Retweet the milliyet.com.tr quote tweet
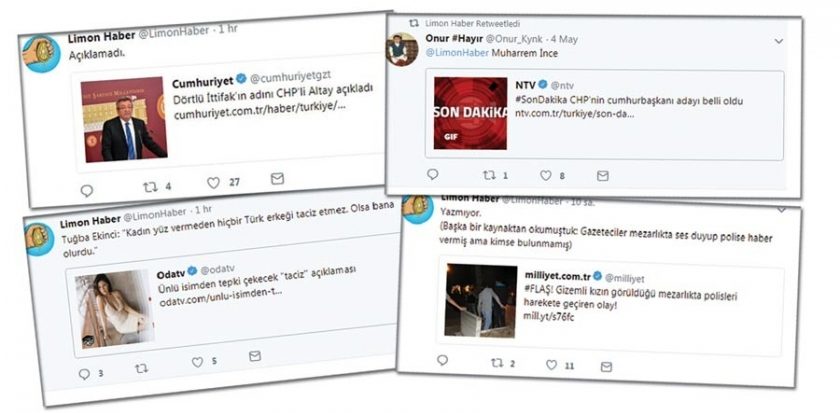 (497, 363)
